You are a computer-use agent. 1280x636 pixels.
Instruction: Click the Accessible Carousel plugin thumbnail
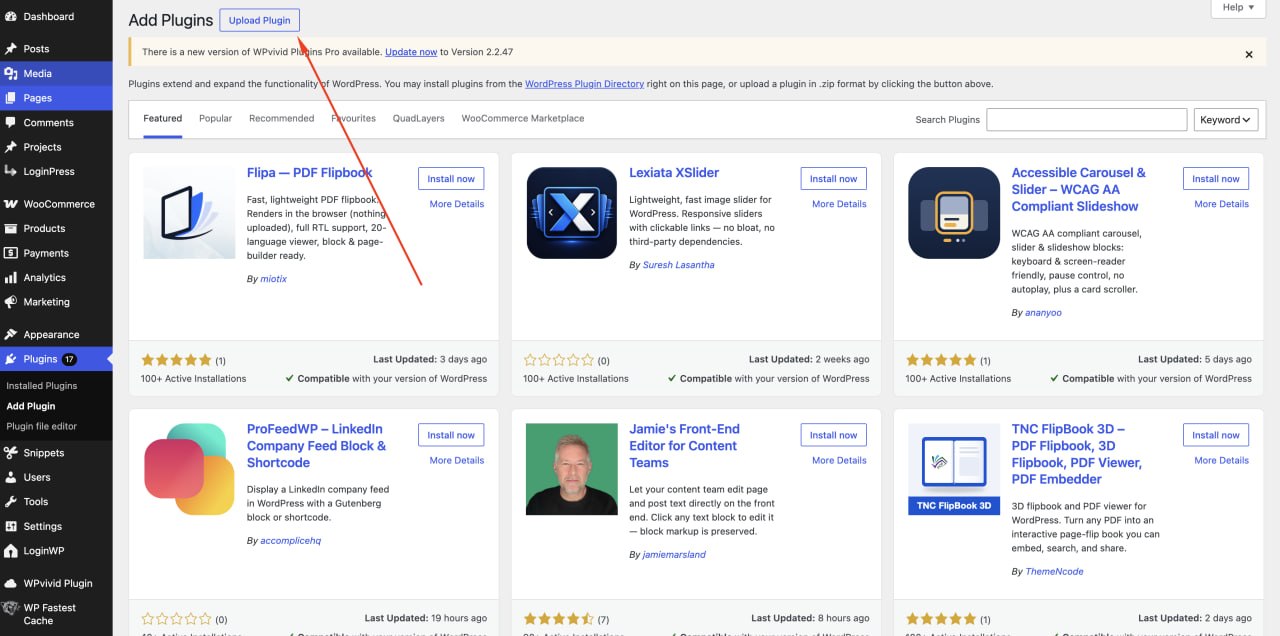pos(954,213)
